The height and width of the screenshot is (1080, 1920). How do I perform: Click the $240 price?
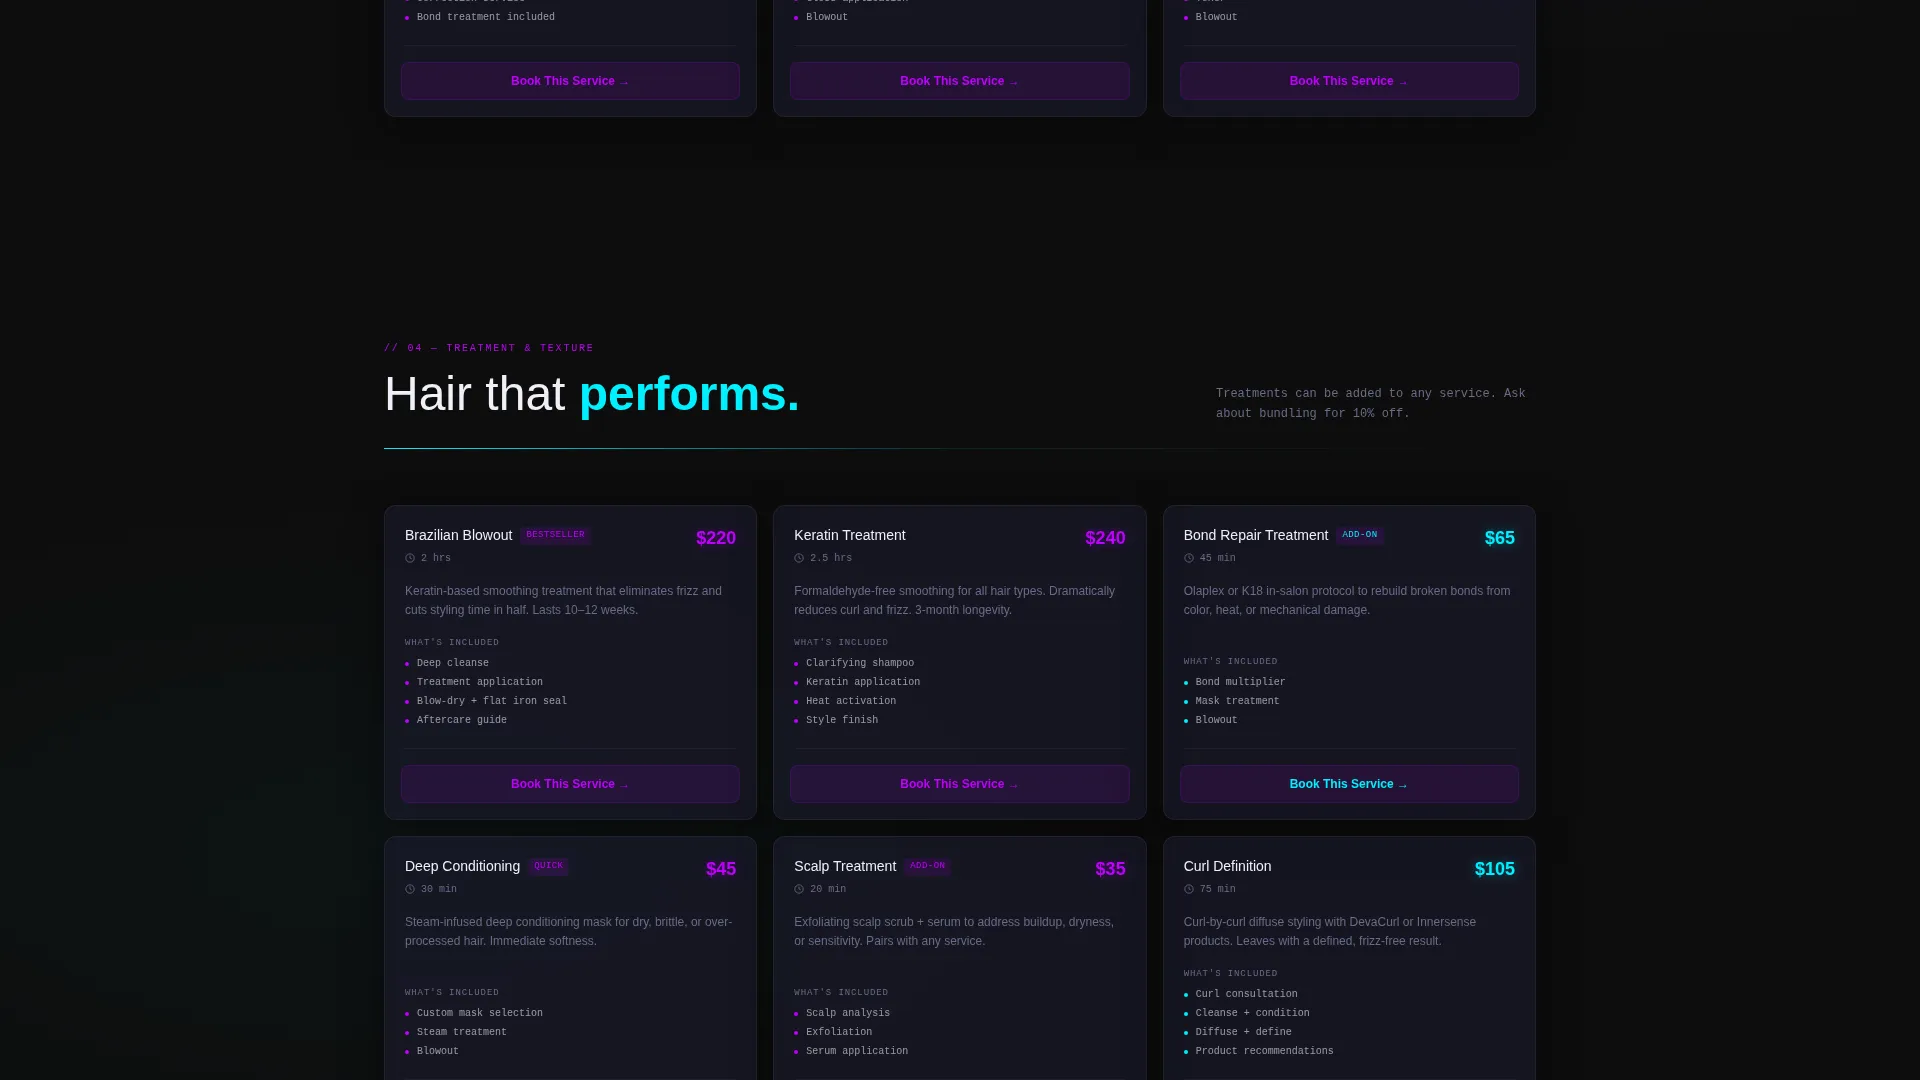coord(1105,538)
